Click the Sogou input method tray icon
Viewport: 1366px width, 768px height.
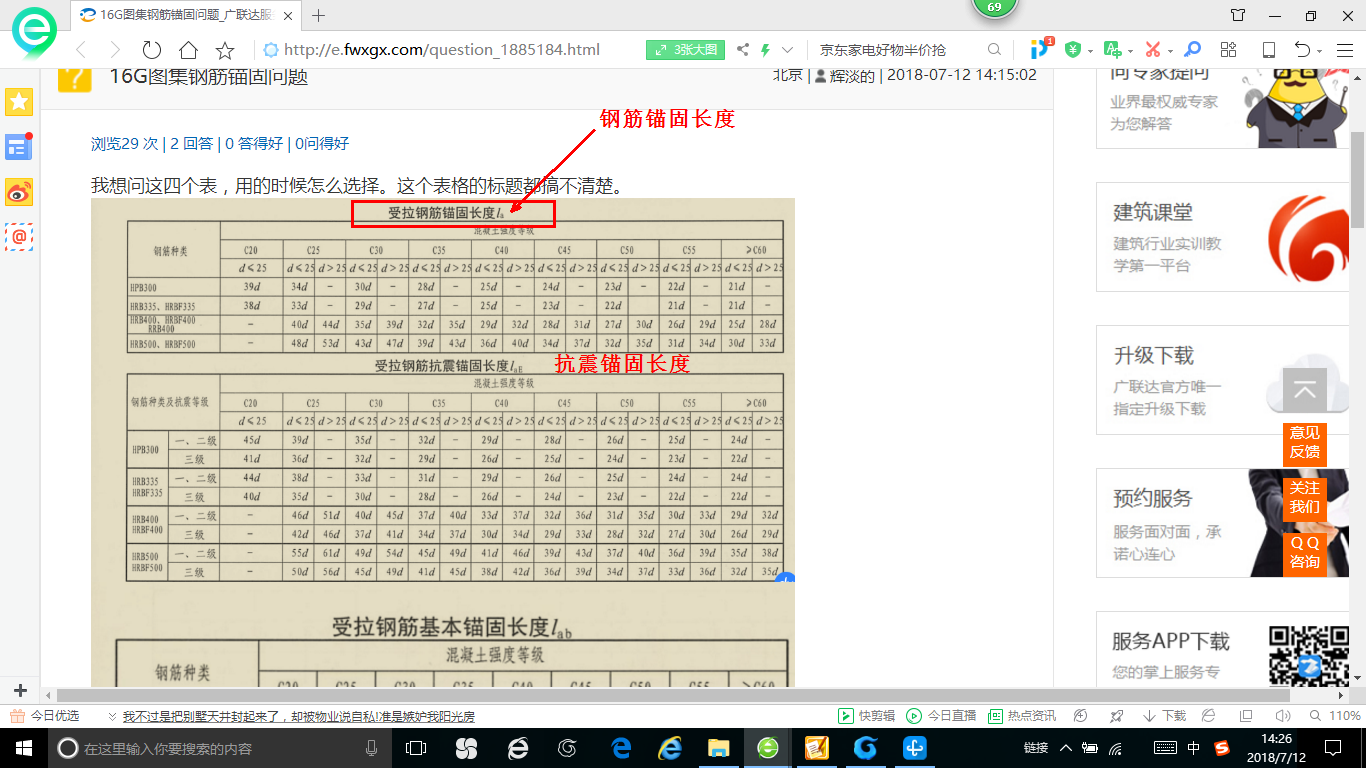(x=1221, y=747)
